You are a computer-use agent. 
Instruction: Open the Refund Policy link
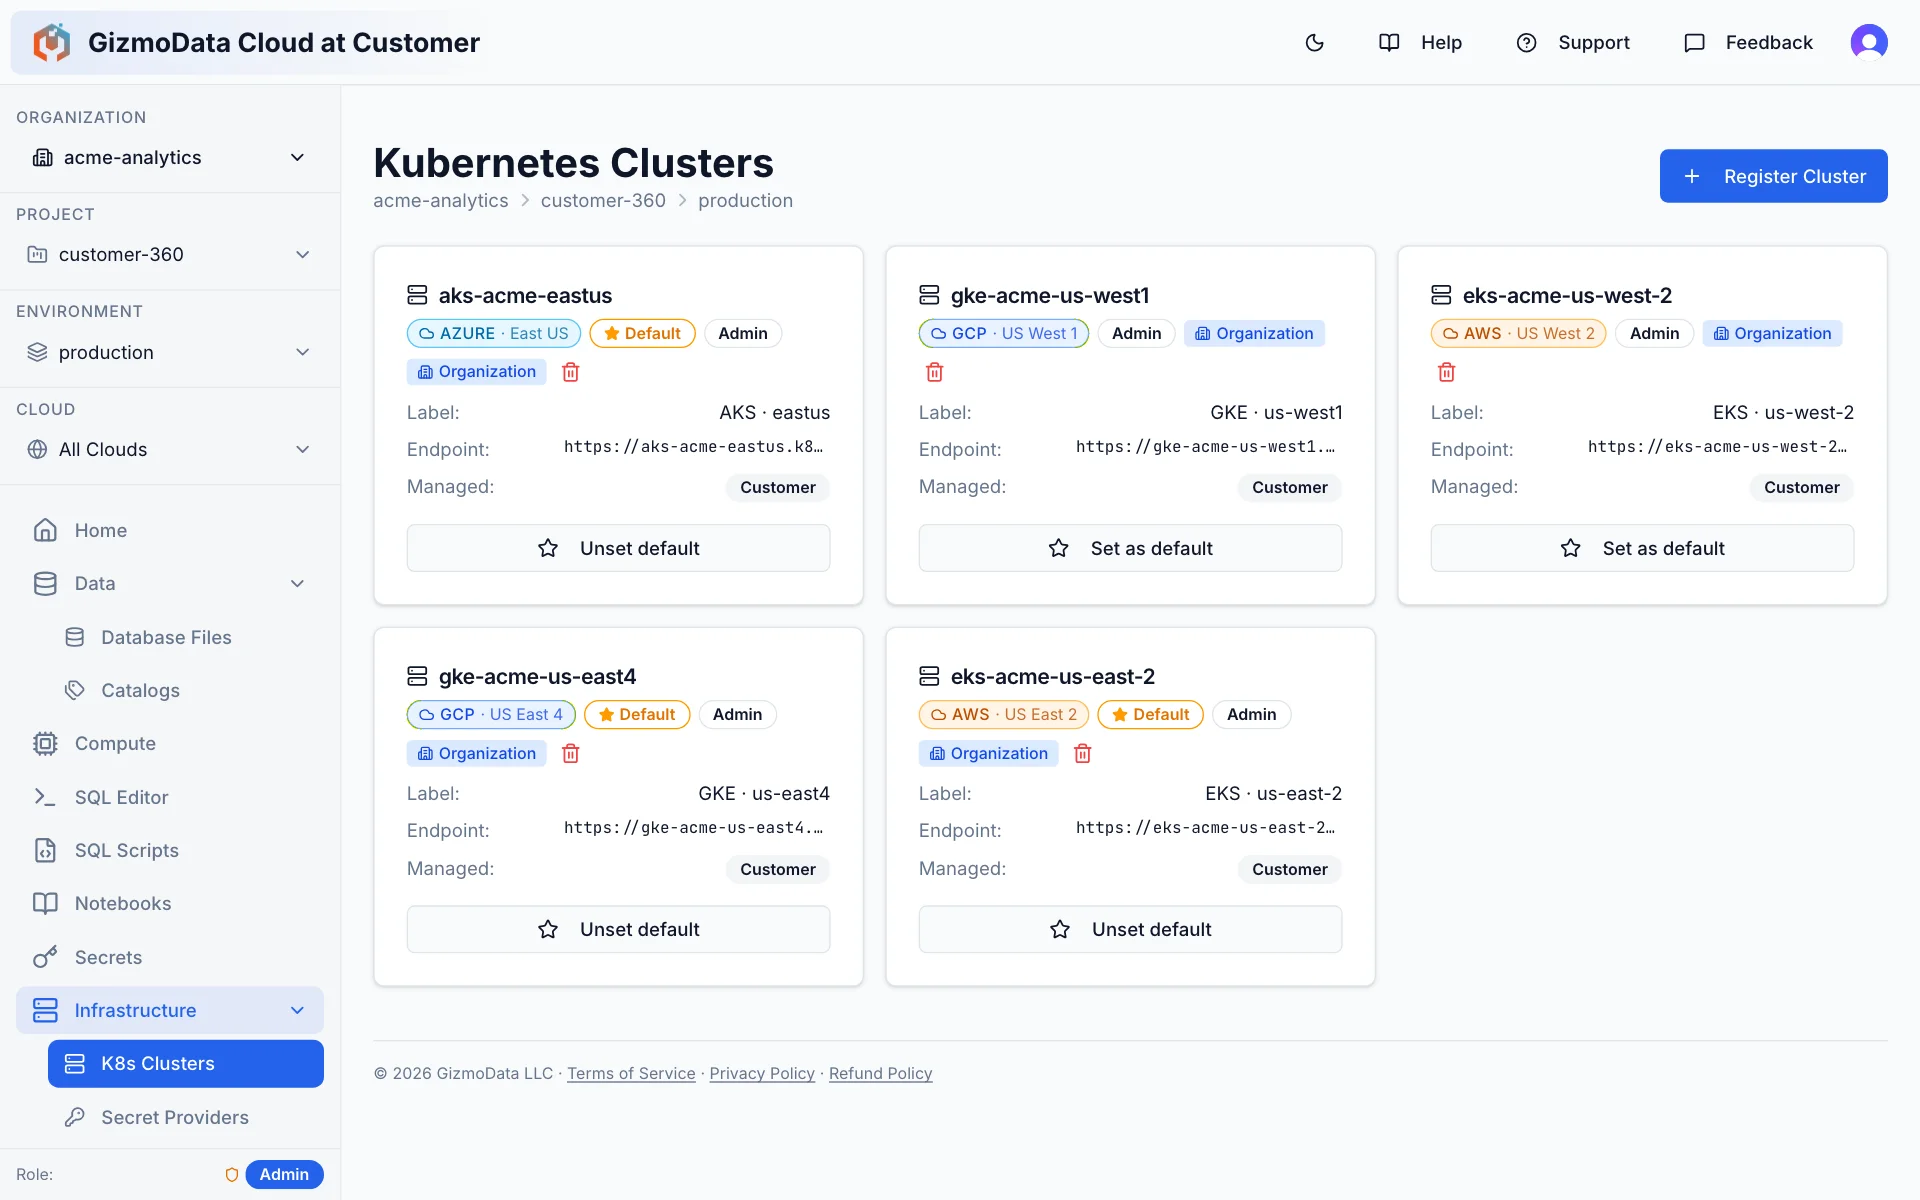(x=880, y=1073)
